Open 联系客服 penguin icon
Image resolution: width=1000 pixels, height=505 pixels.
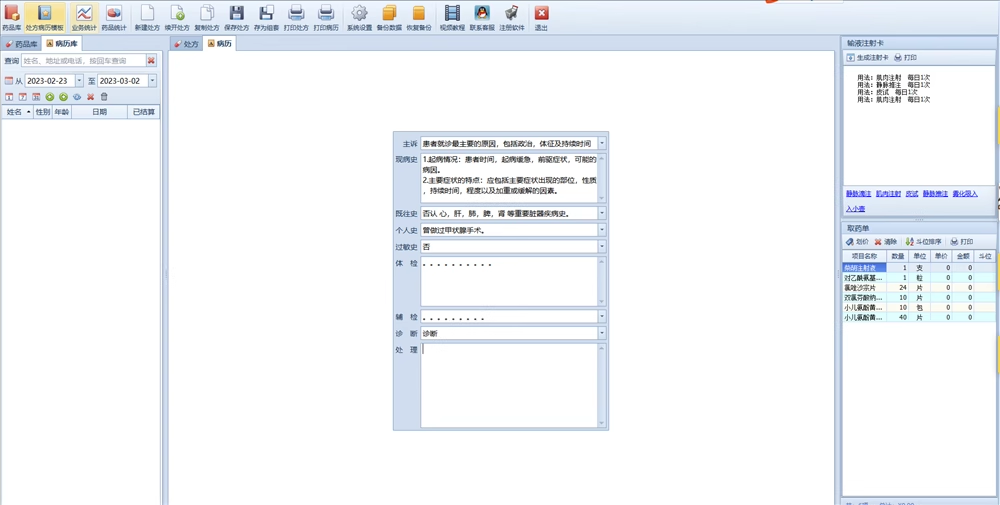click(x=482, y=18)
